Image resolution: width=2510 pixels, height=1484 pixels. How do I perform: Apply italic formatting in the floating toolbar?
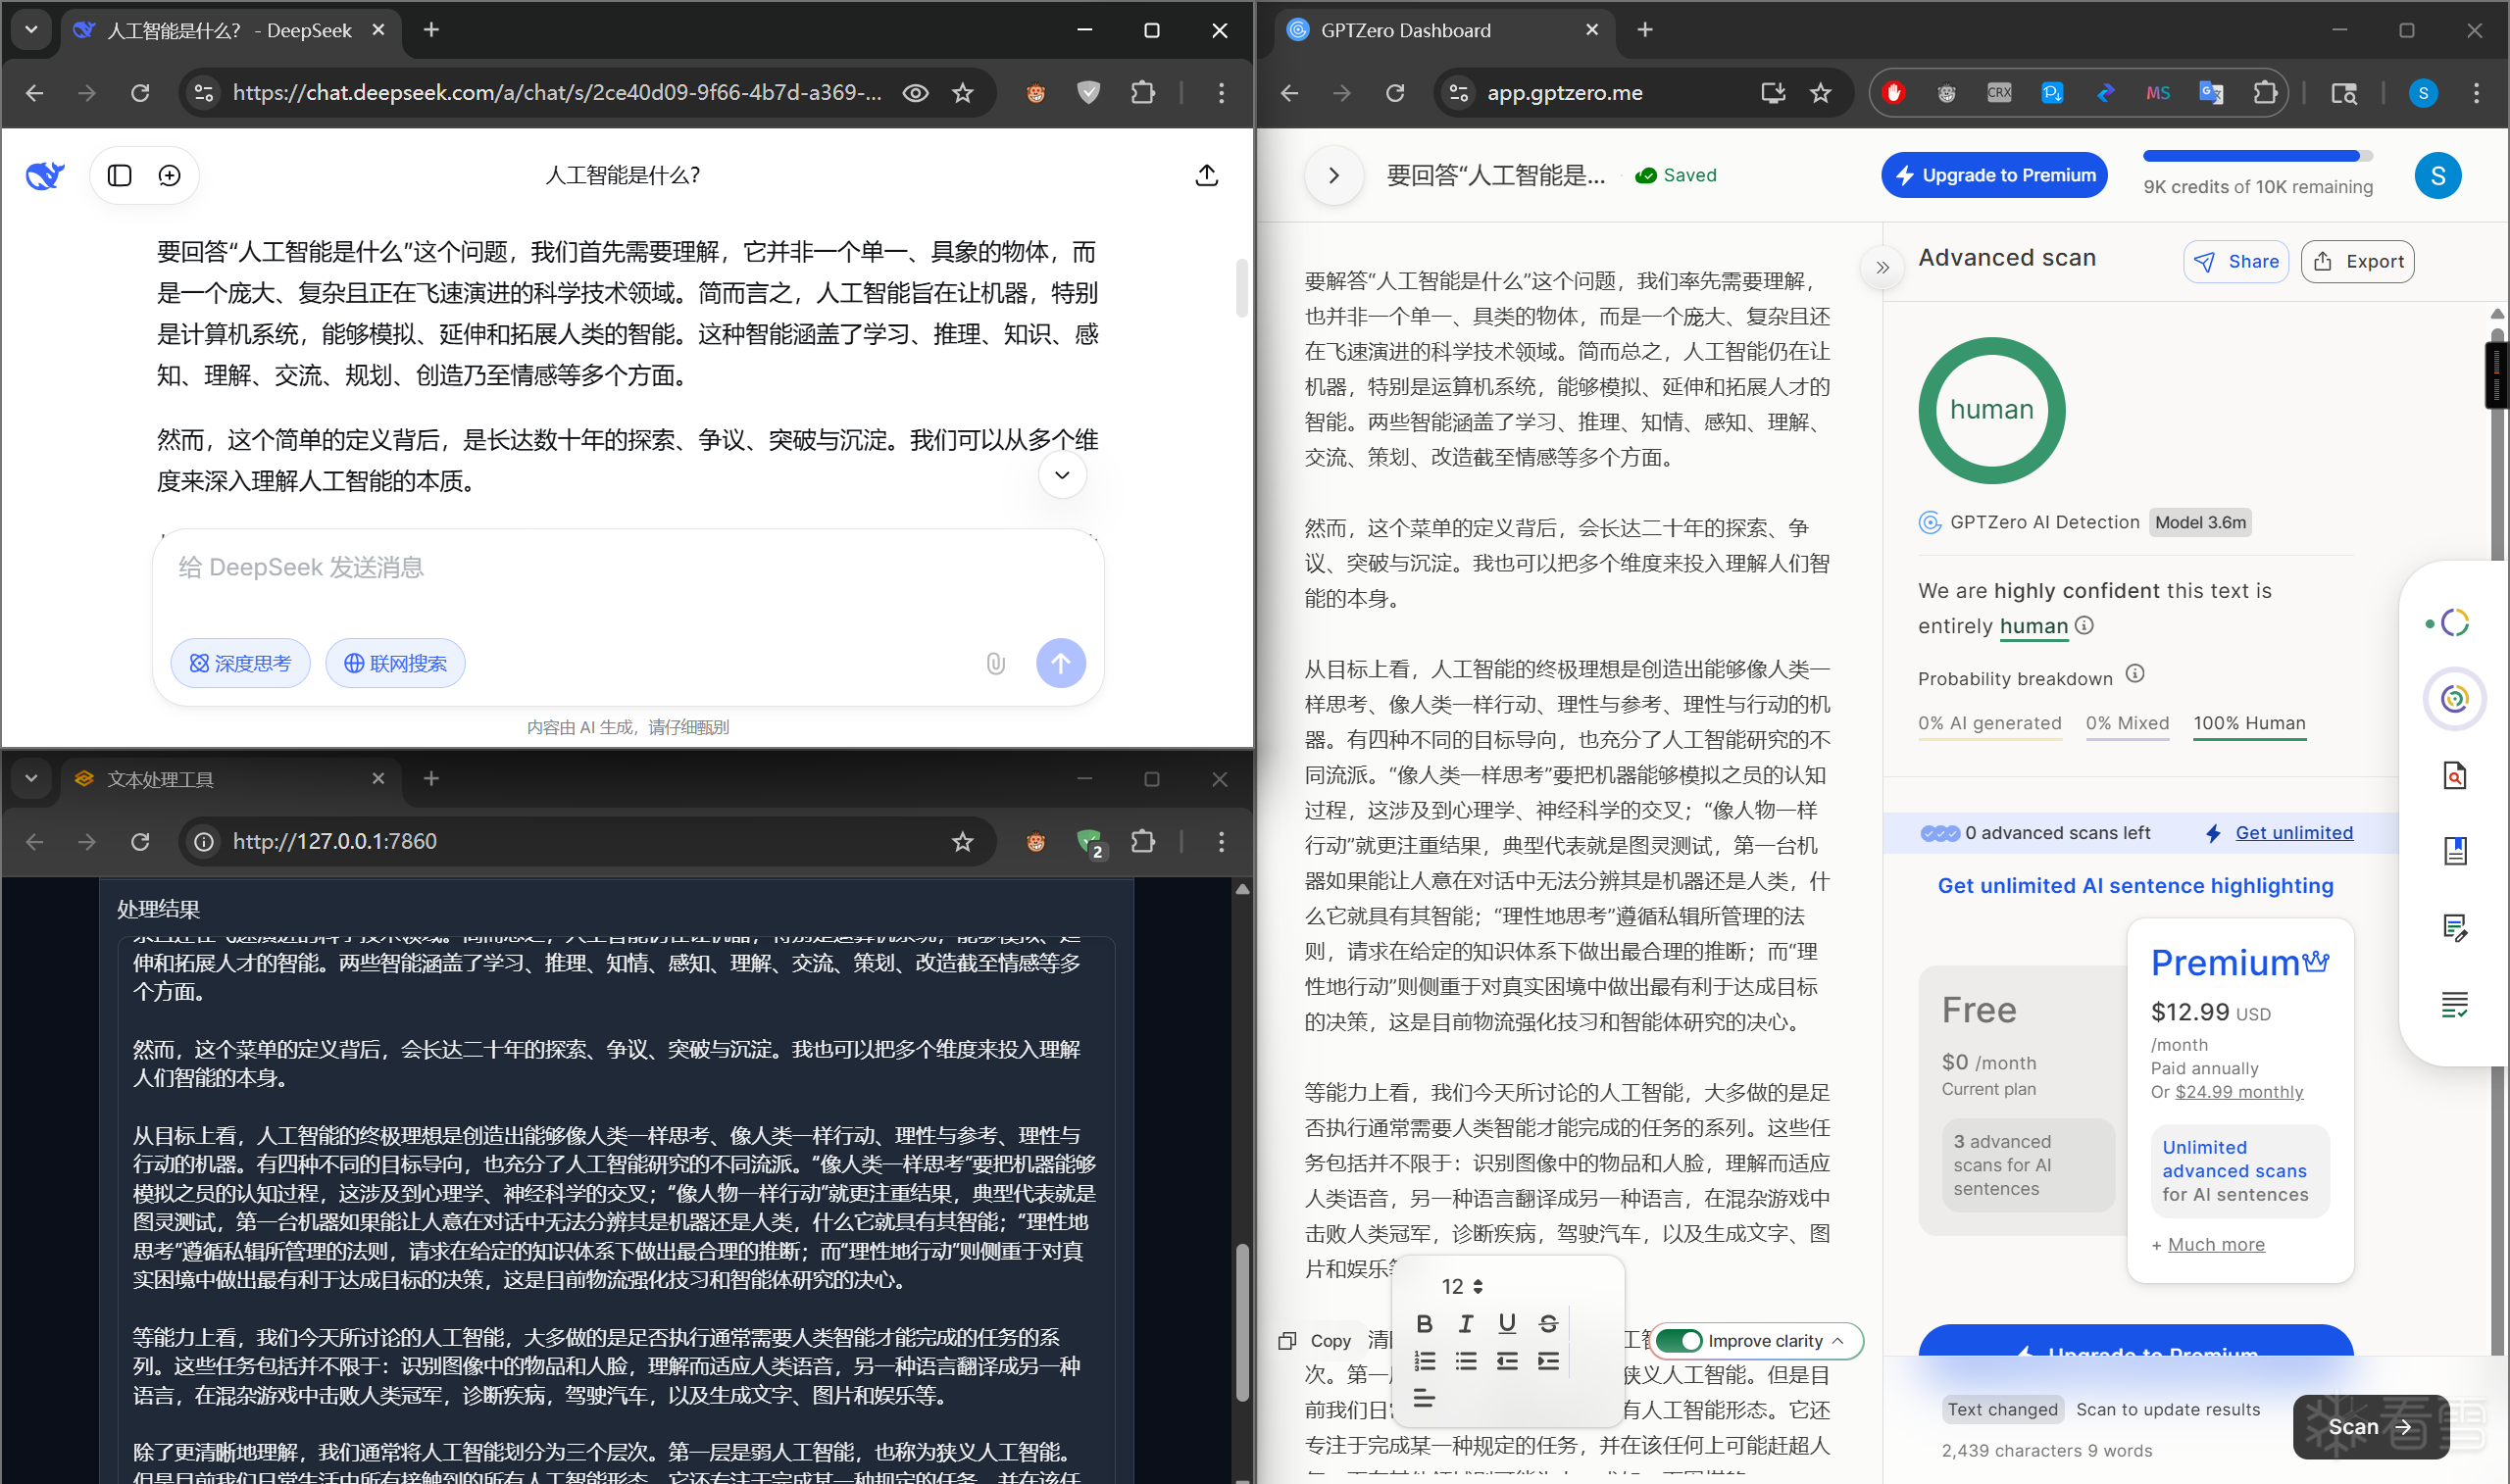(1465, 1324)
